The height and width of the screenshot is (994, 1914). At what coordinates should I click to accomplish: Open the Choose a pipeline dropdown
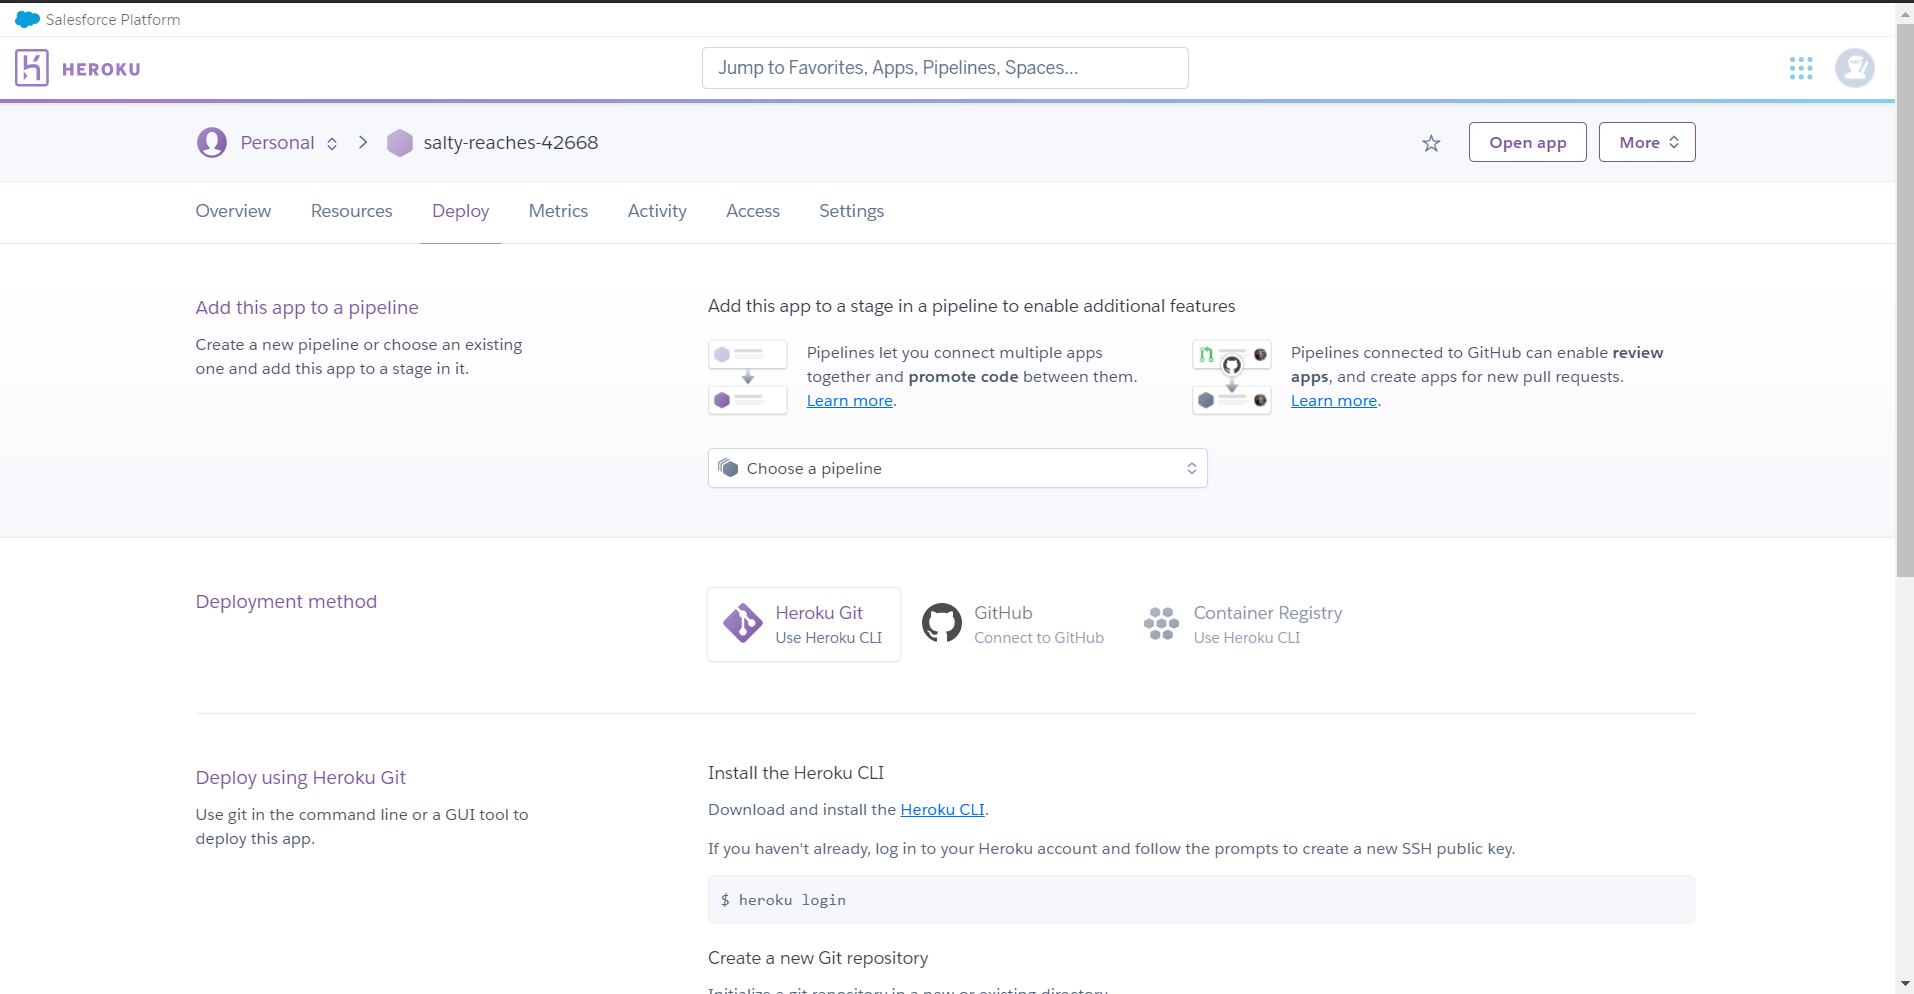coord(956,467)
